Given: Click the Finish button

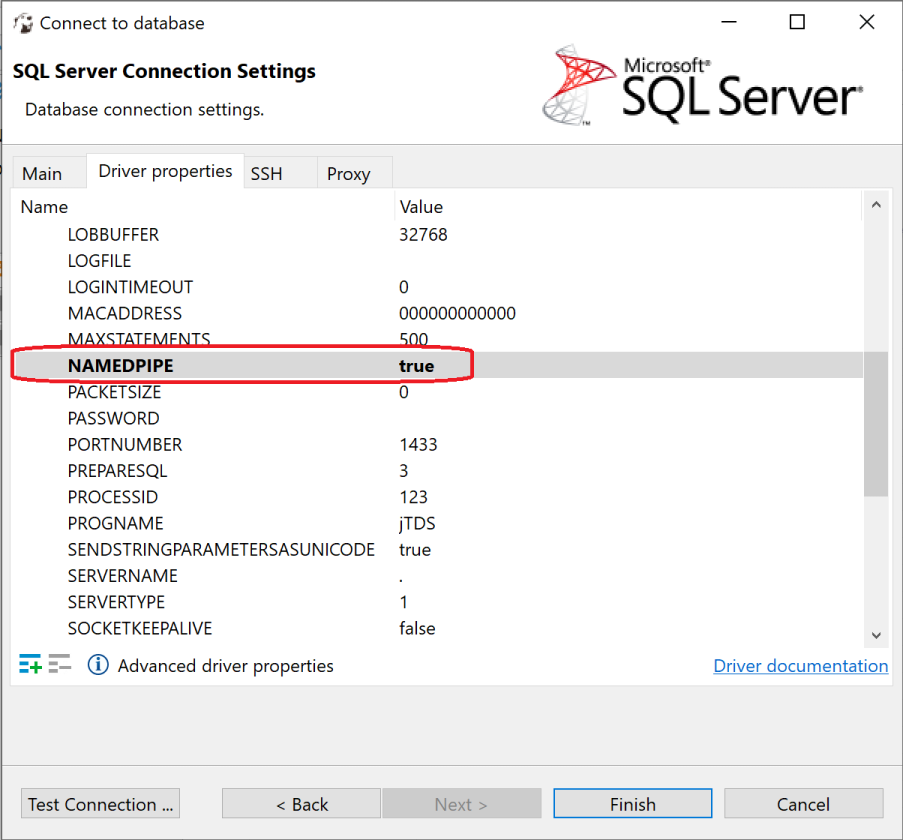Looking at the screenshot, I should 633,804.
